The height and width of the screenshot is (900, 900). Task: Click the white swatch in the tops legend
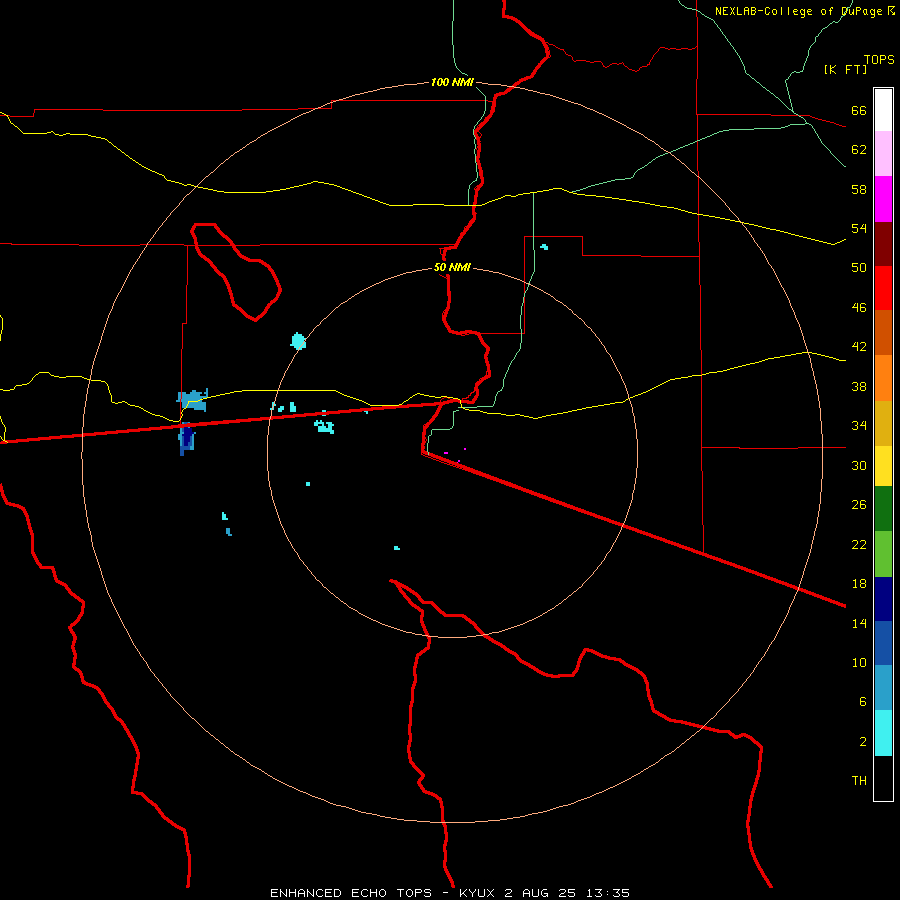[883, 110]
